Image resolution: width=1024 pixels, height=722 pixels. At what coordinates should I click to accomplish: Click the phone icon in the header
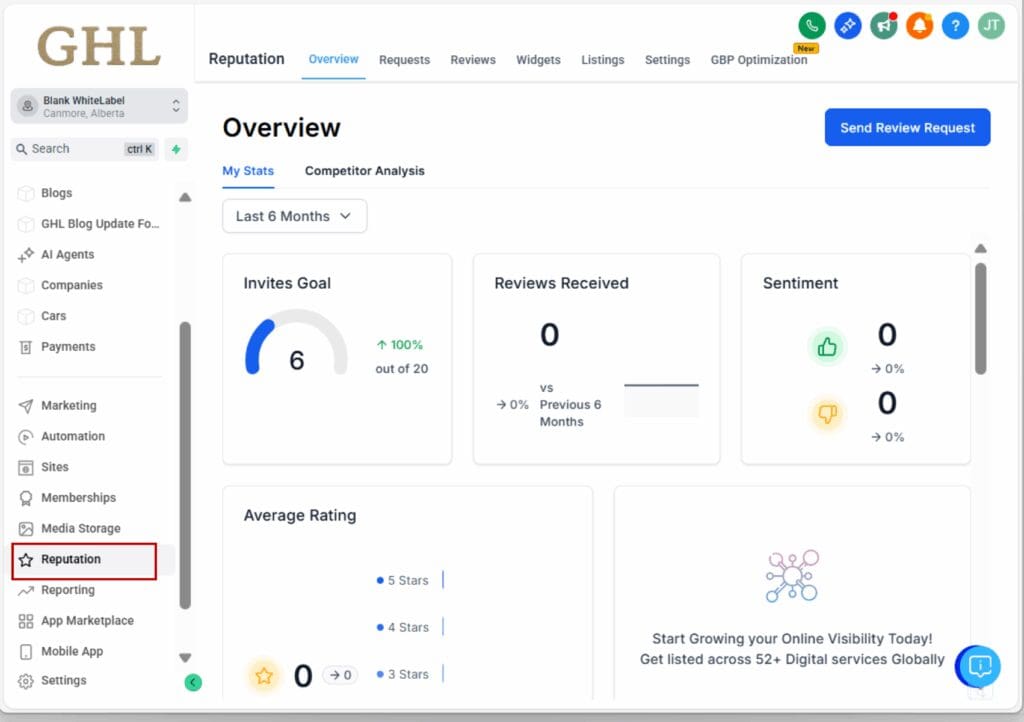pos(810,25)
